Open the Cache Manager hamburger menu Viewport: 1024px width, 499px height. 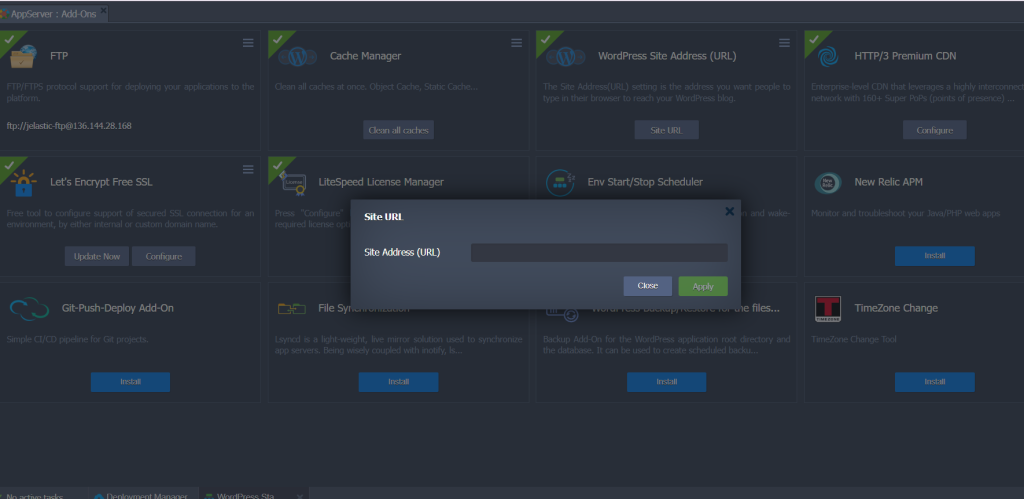pos(517,43)
